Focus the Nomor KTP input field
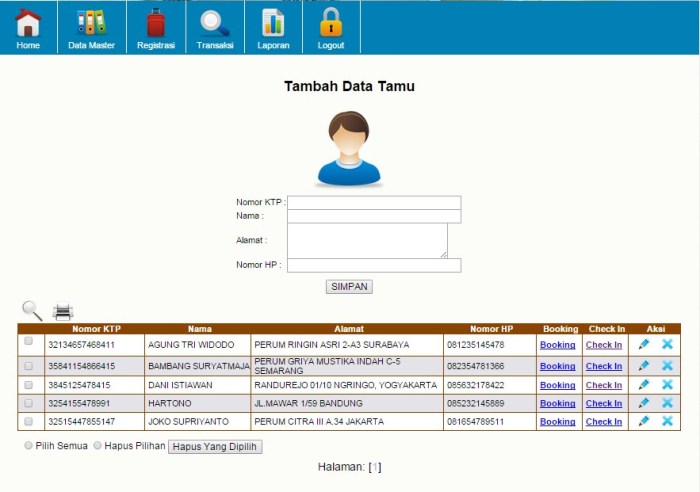Image resolution: width=700 pixels, height=492 pixels. click(374, 202)
